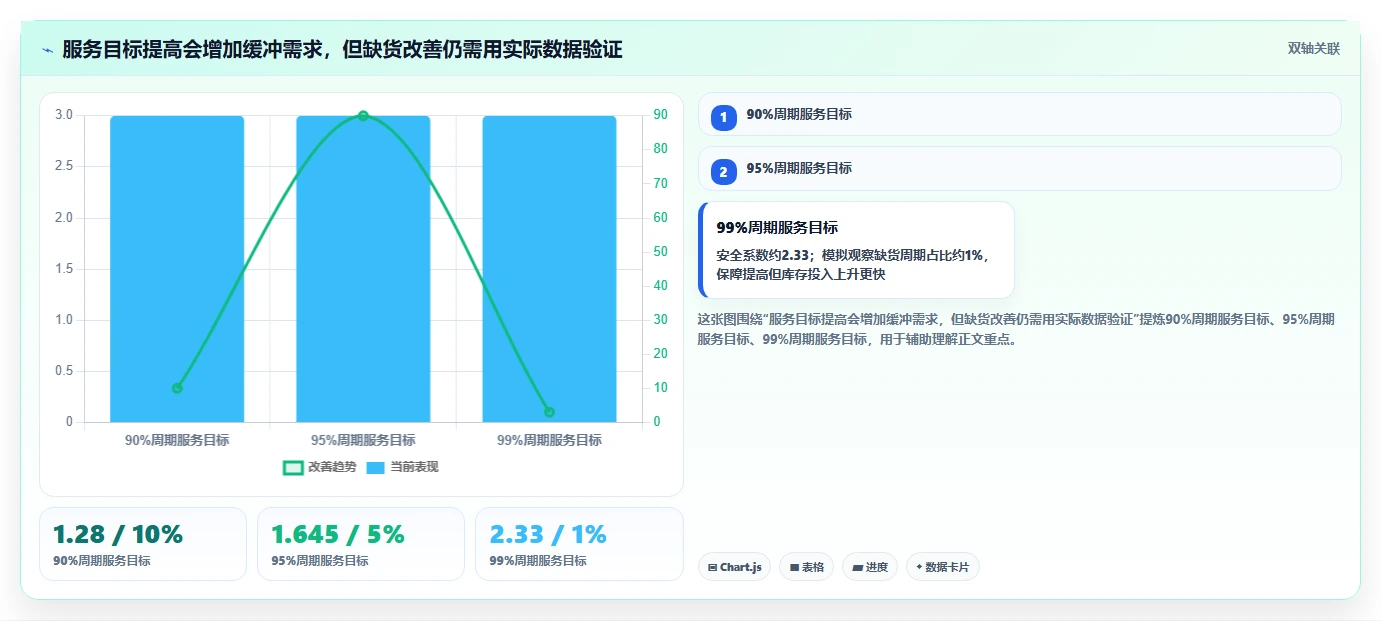
Task: Click the 进度 tag chip
Action: [x=869, y=567]
